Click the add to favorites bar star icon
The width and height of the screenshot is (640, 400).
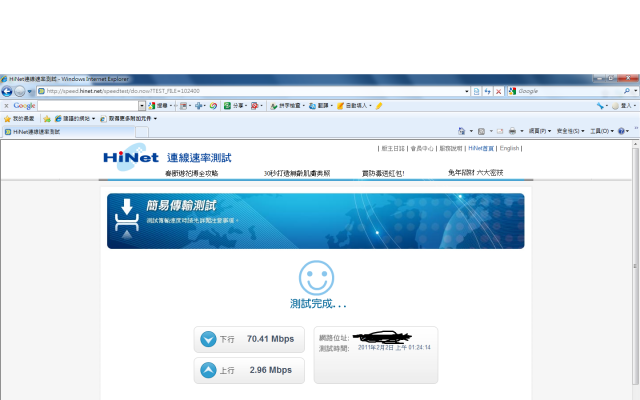(47, 119)
